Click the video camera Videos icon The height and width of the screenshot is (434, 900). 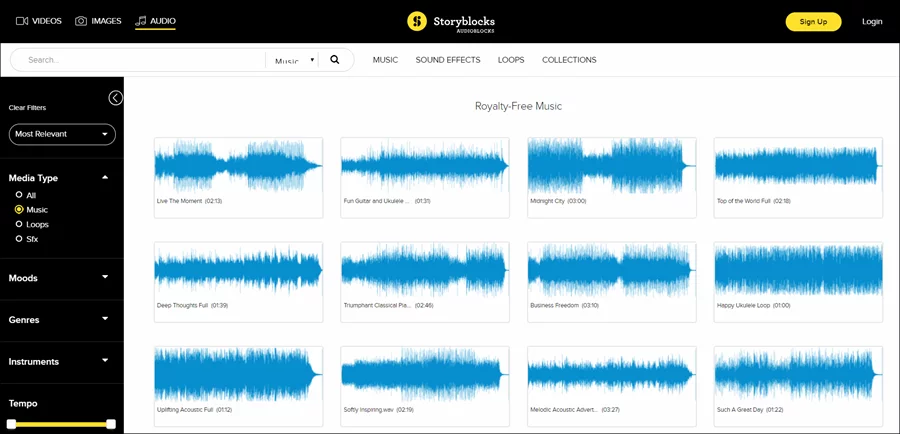point(22,21)
